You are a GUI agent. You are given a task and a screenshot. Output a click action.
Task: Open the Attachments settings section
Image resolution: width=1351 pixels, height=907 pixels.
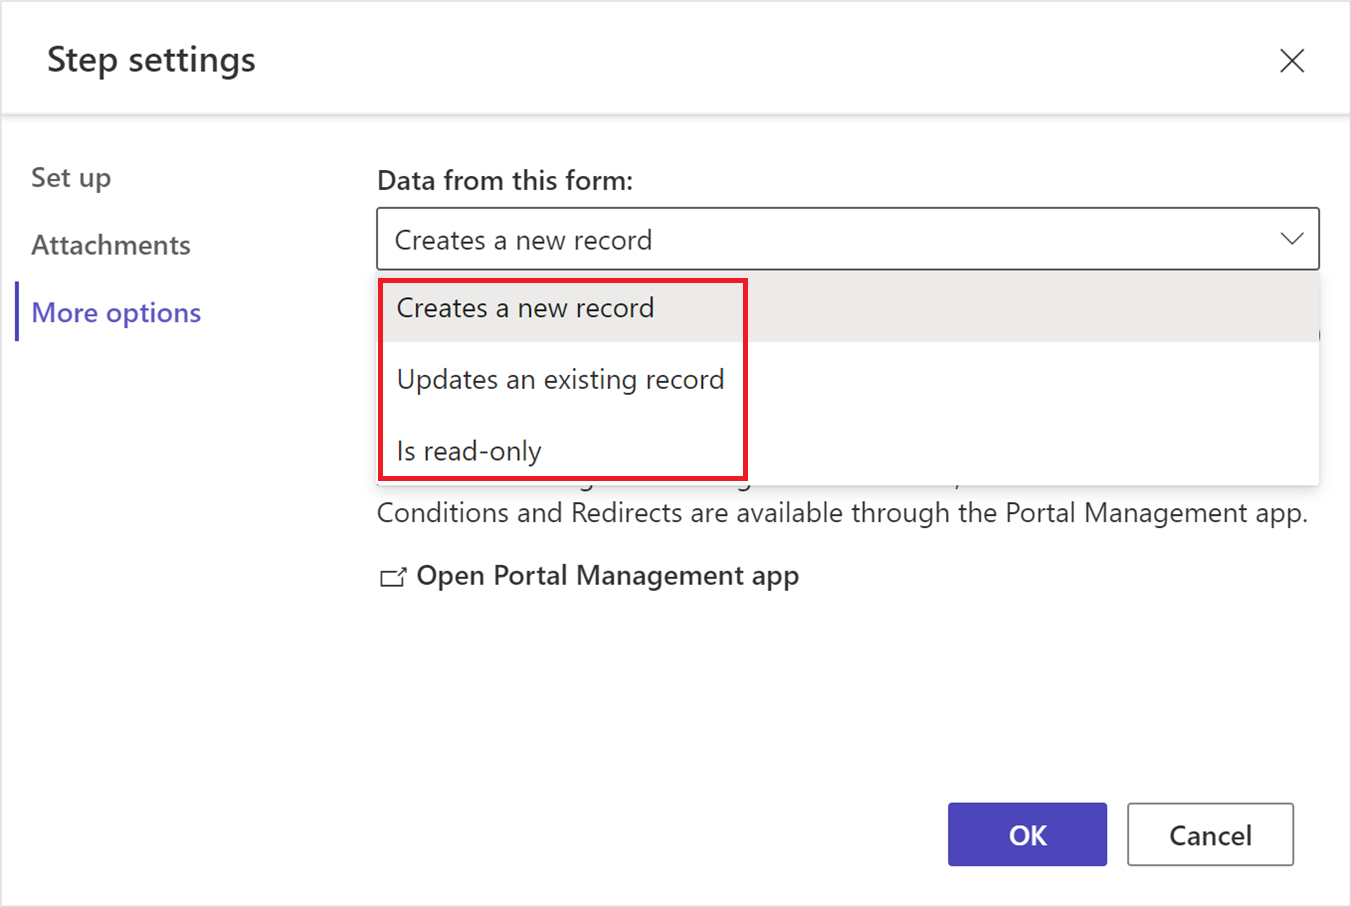pyautogui.click(x=111, y=244)
